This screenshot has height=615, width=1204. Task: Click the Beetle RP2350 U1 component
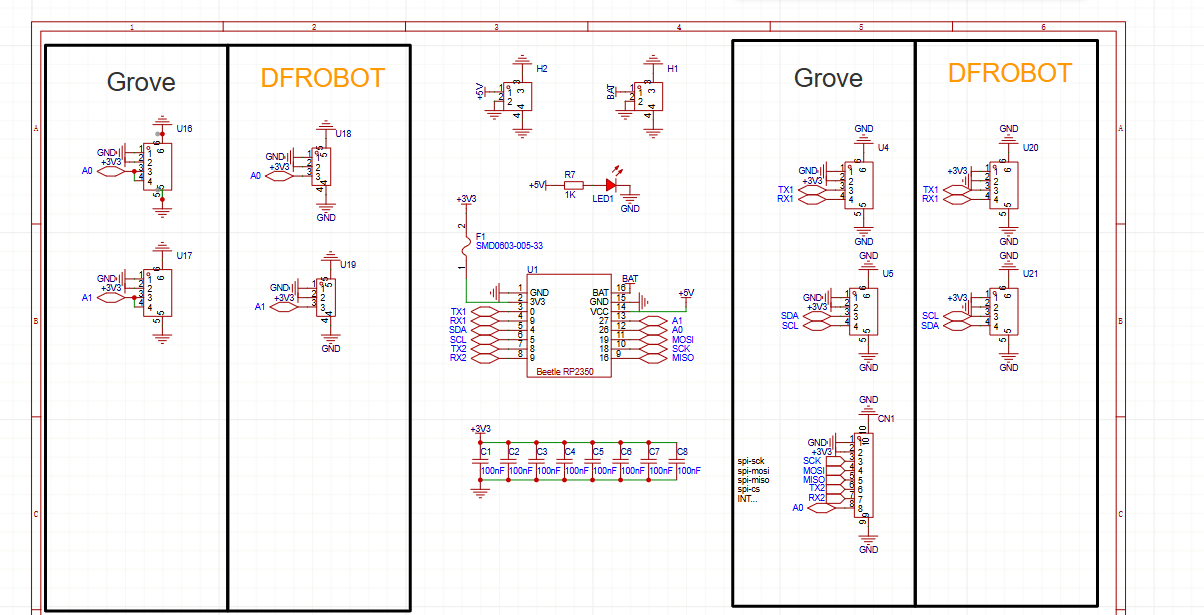570,326
